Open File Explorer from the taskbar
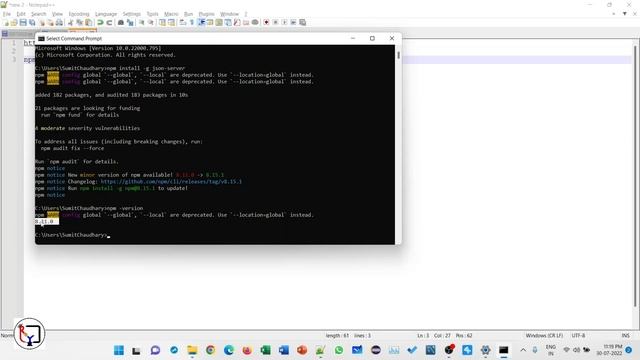 (192, 350)
